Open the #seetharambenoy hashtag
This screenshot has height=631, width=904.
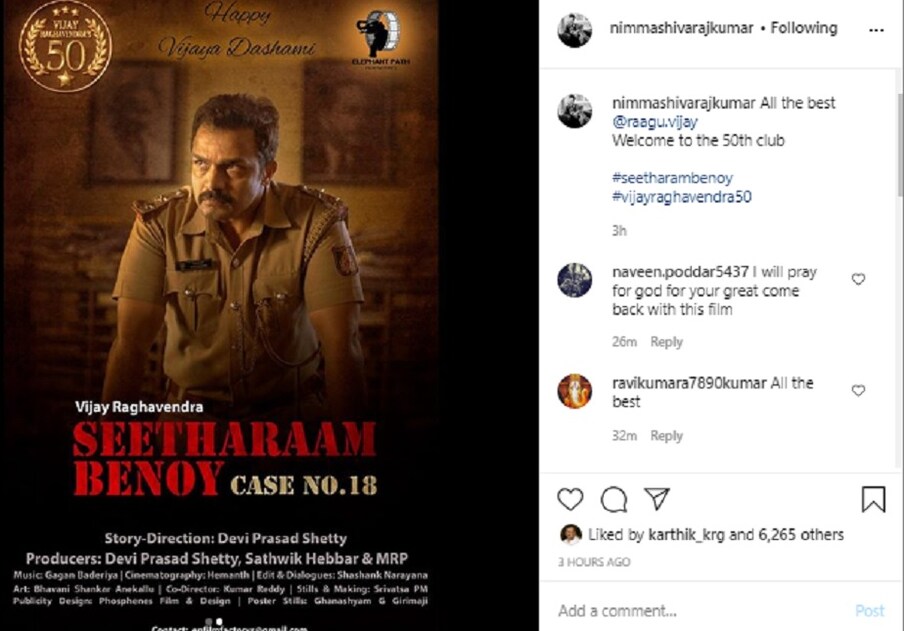tap(672, 178)
